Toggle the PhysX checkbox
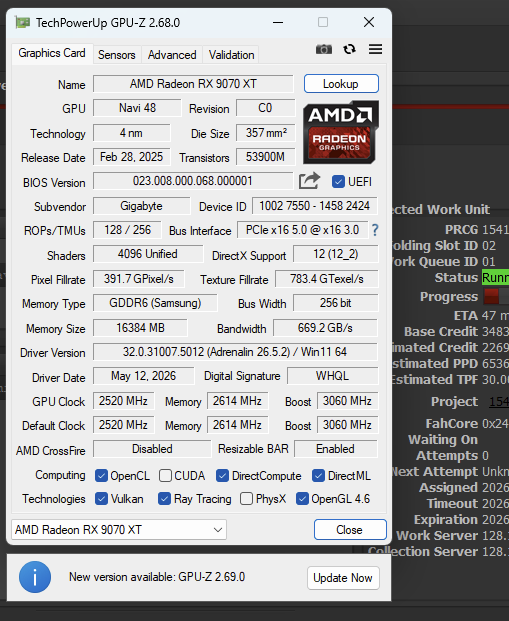The image size is (509, 621). (246, 499)
